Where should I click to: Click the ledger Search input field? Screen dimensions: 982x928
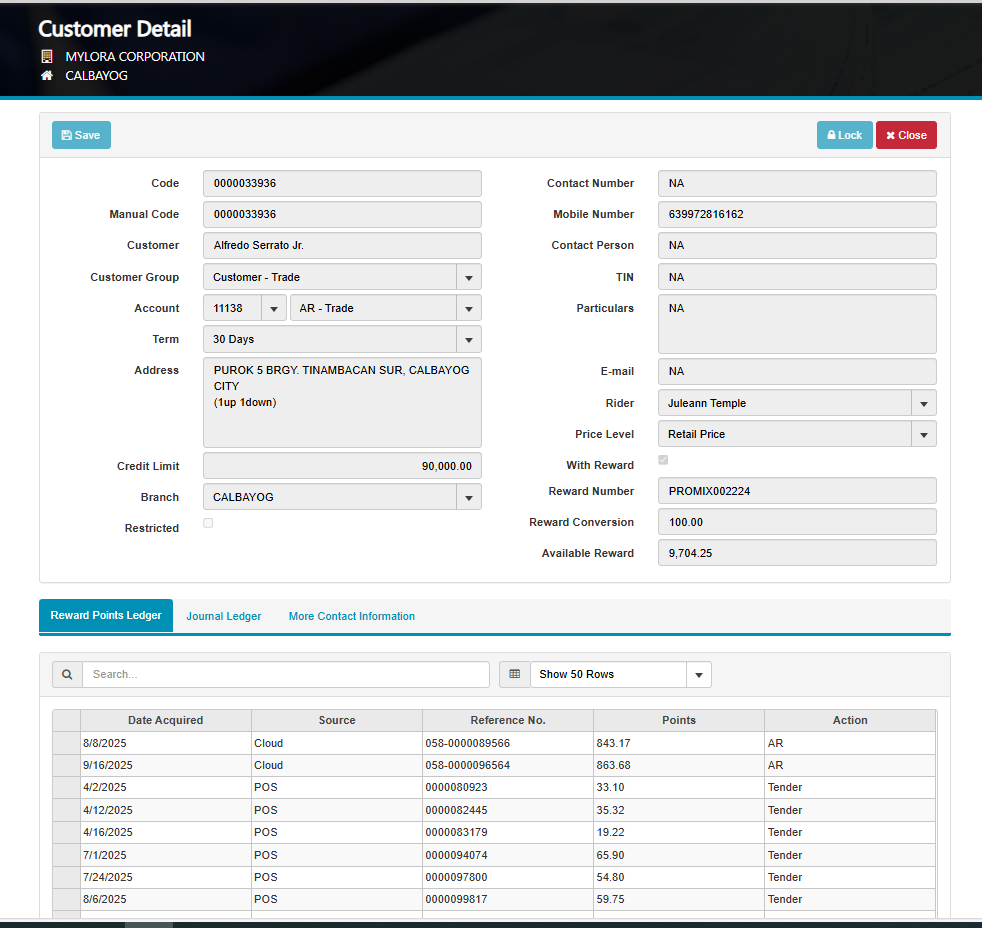[x=285, y=674]
